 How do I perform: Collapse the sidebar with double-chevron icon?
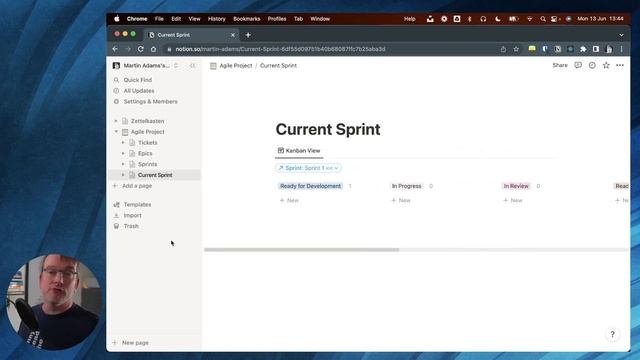coord(193,66)
